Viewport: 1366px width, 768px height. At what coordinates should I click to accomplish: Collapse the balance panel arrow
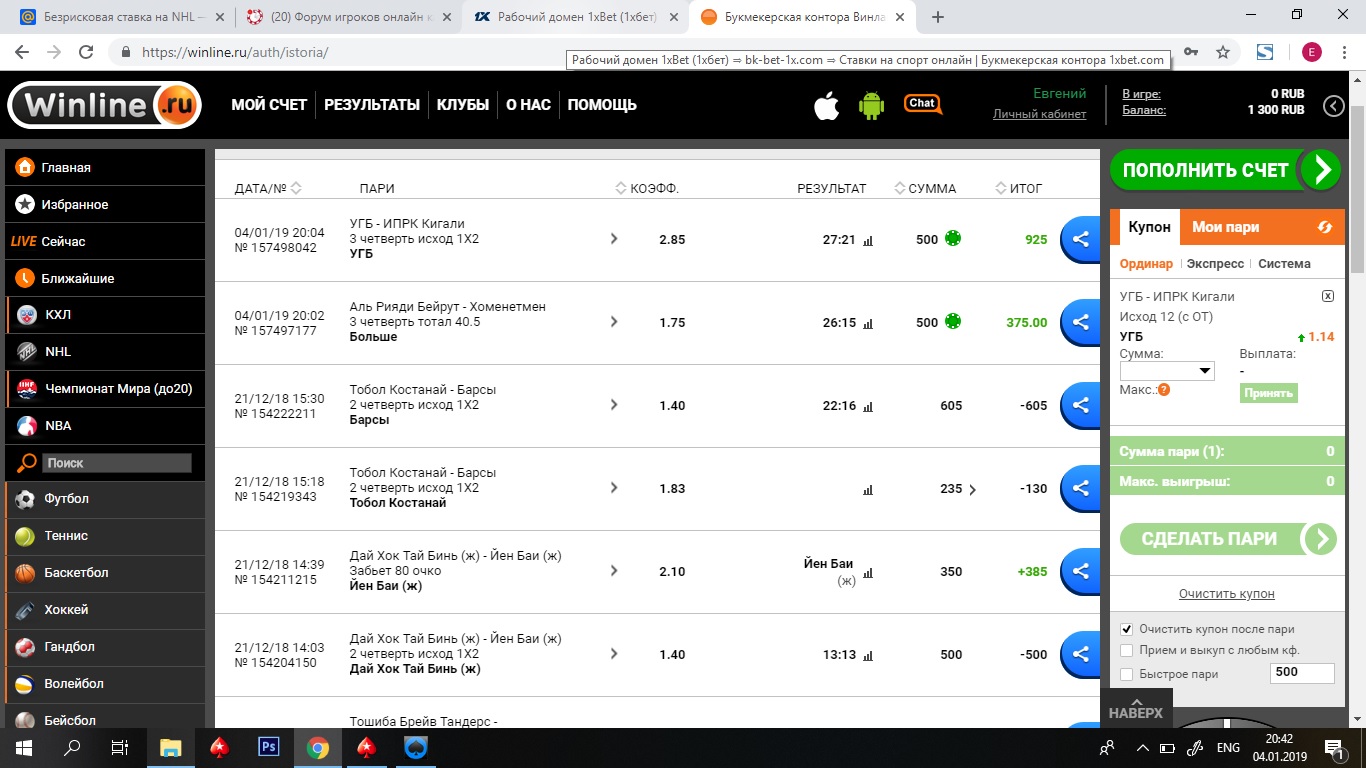click(1334, 106)
